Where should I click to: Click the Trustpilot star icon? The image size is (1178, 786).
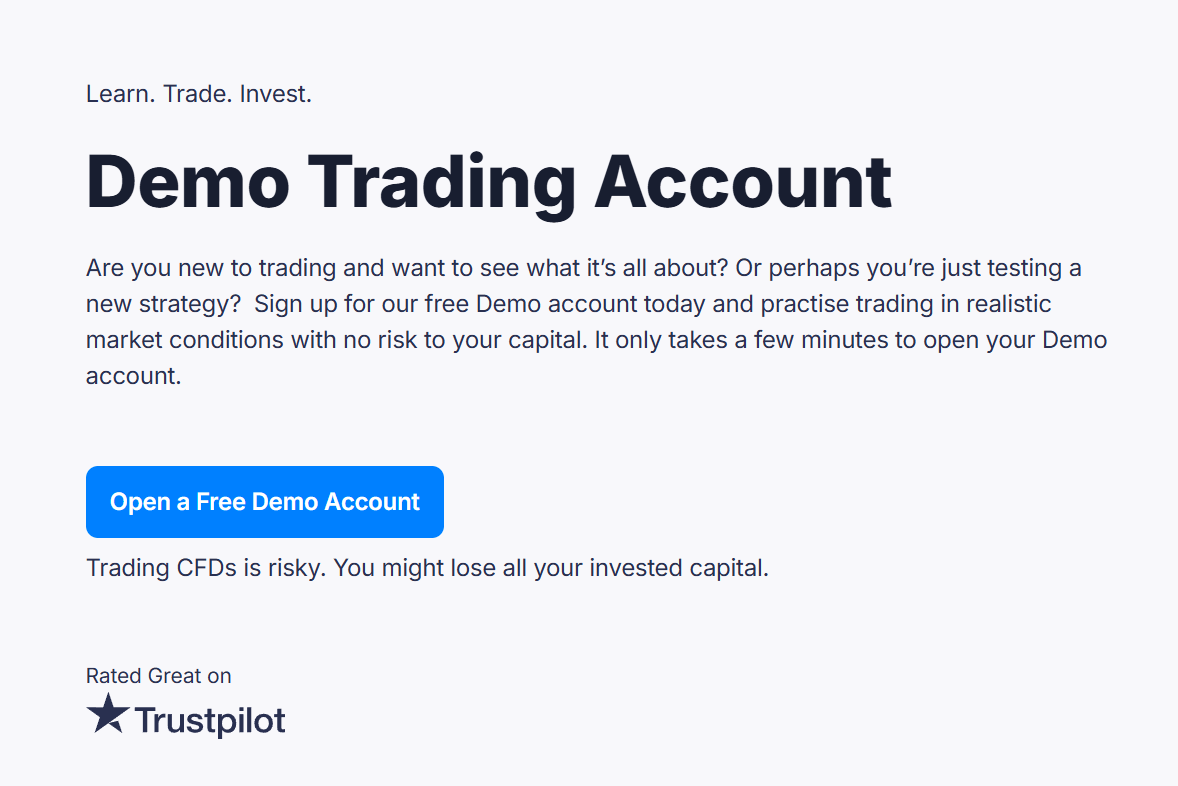tap(108, 715)
